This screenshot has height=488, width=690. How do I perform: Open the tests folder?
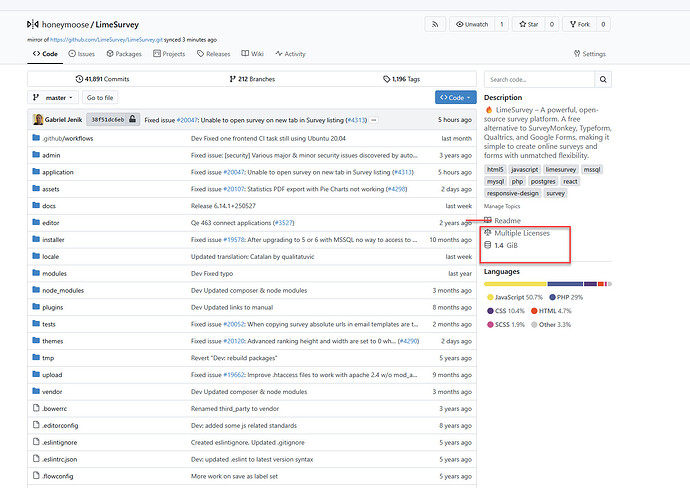coord(49,324)
